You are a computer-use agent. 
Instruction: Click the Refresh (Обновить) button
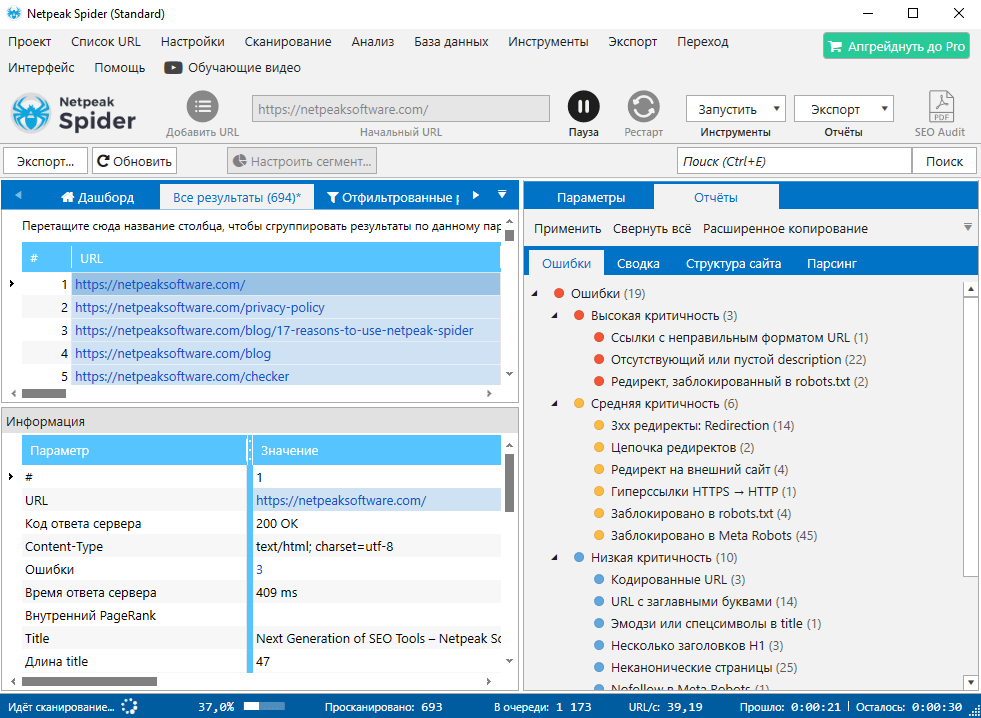point(135,161)
